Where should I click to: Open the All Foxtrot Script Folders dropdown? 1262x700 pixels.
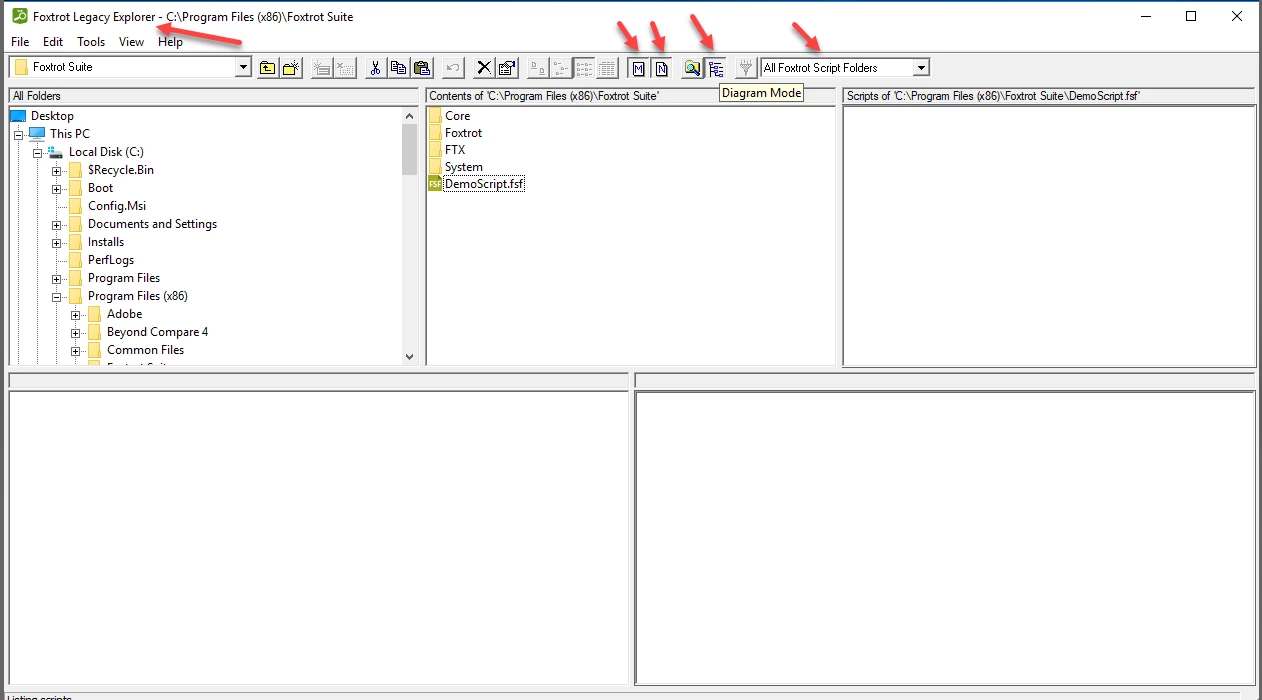click(x=921, y=68)
